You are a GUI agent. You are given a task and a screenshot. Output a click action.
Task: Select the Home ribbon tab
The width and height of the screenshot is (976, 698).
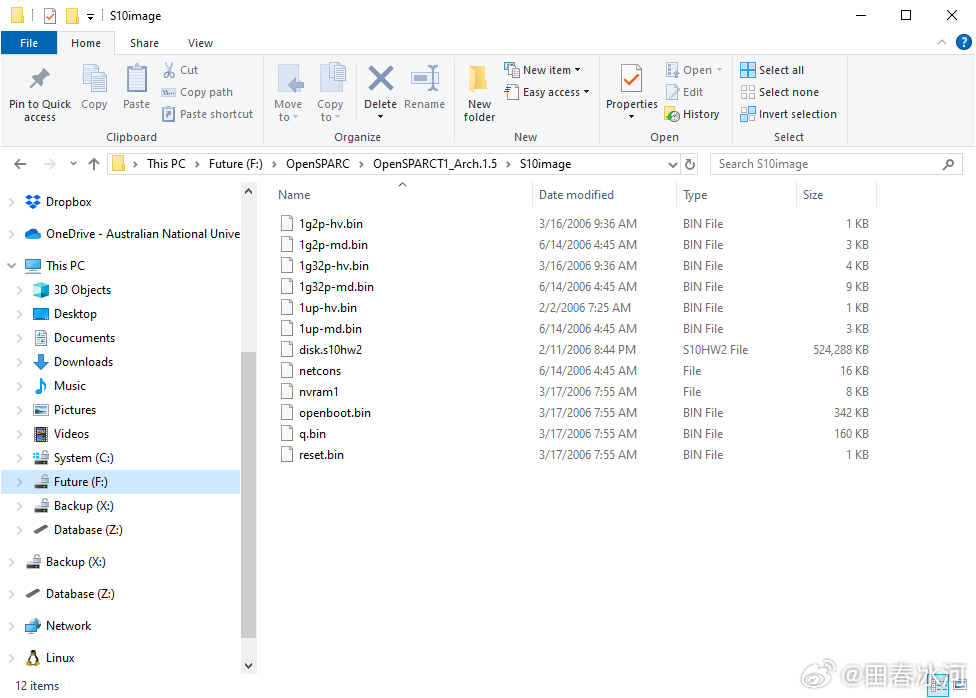pyautogui.click(x=86, y=43)
